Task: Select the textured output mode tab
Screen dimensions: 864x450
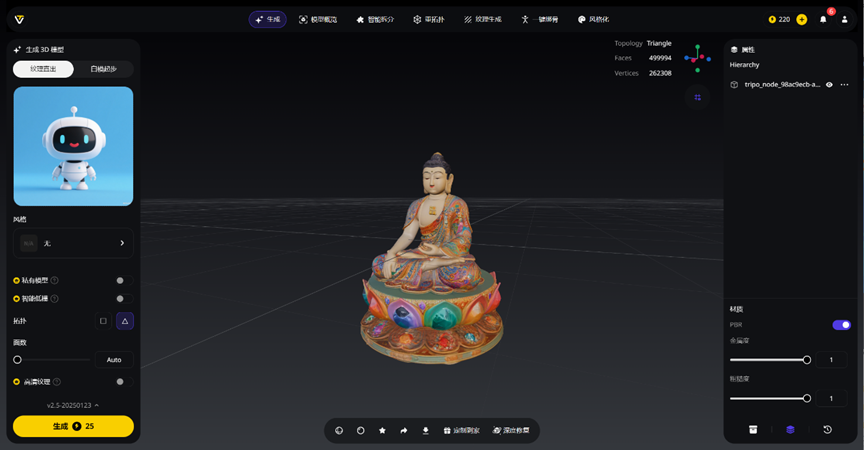Action: [44, 69]
